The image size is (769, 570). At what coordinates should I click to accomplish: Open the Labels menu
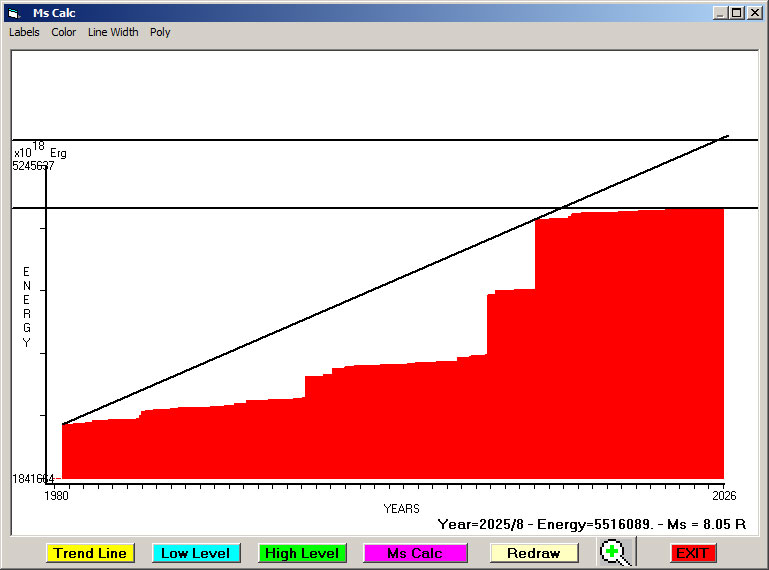tap(24, 32)
